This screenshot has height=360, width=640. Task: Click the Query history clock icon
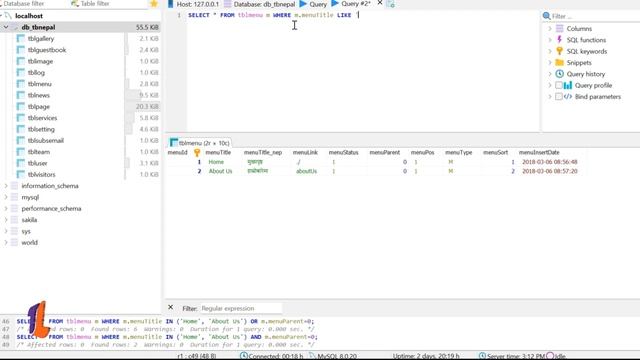pos(560,74)
